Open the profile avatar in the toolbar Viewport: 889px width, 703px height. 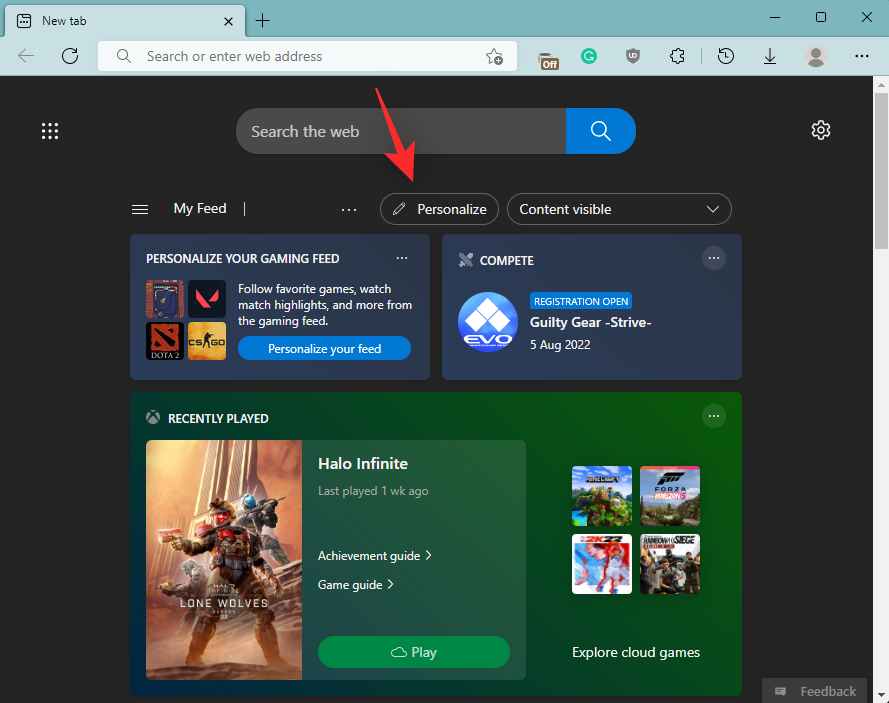pyautogui.click(x=816, y=56)
